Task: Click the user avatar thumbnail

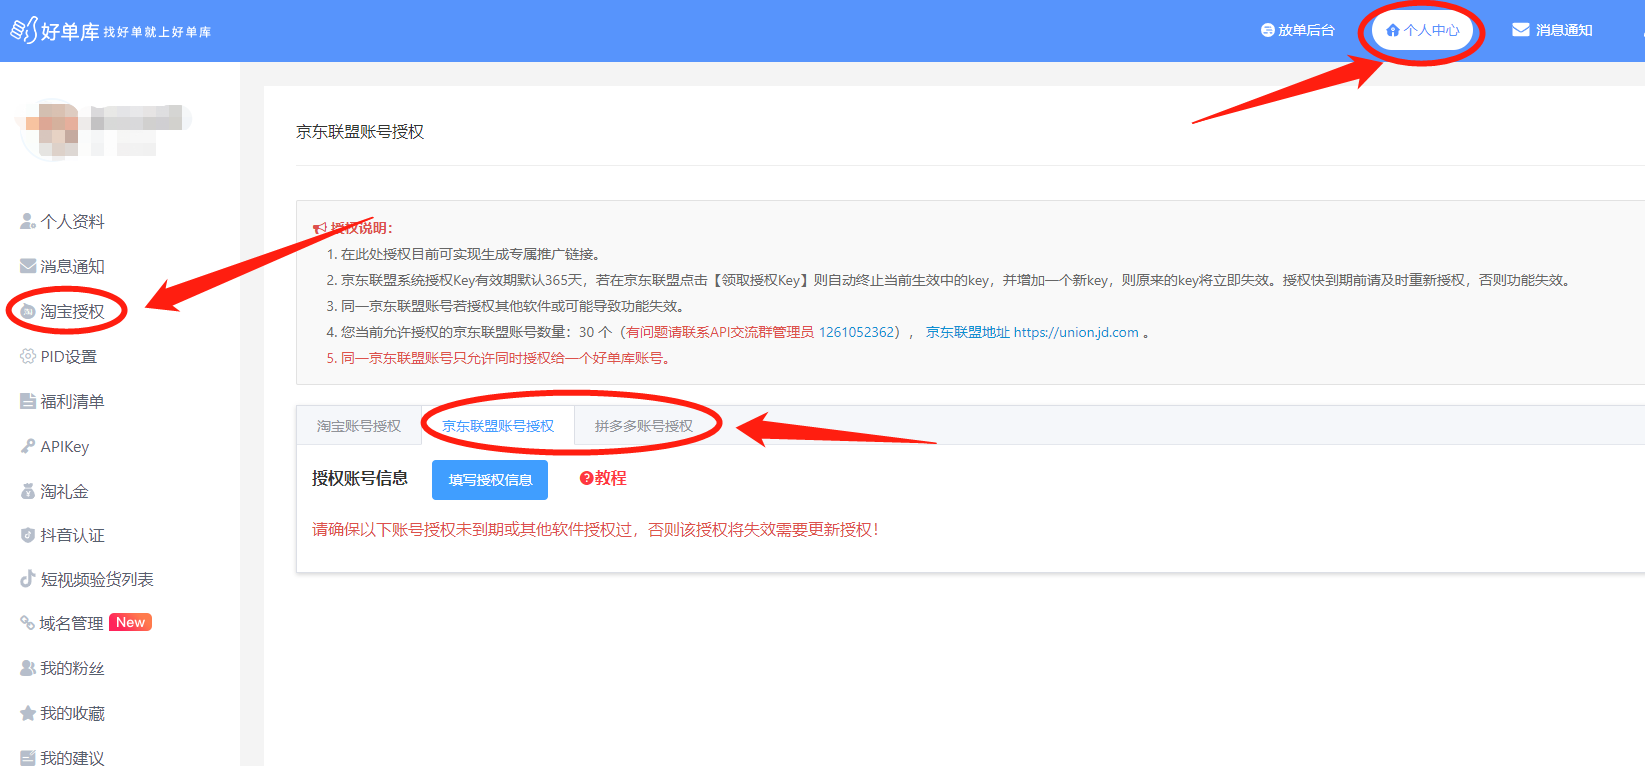Action: (52, 130)
